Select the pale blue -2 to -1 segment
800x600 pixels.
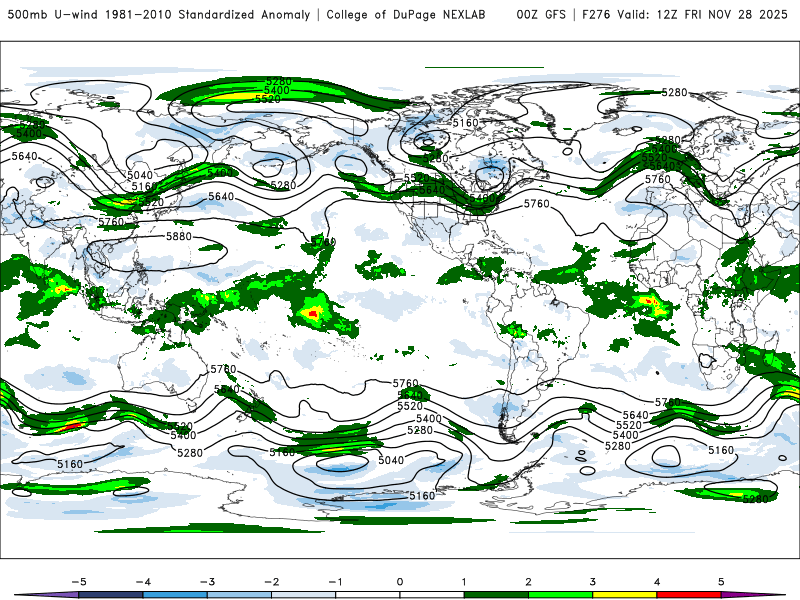click(304, 595)
